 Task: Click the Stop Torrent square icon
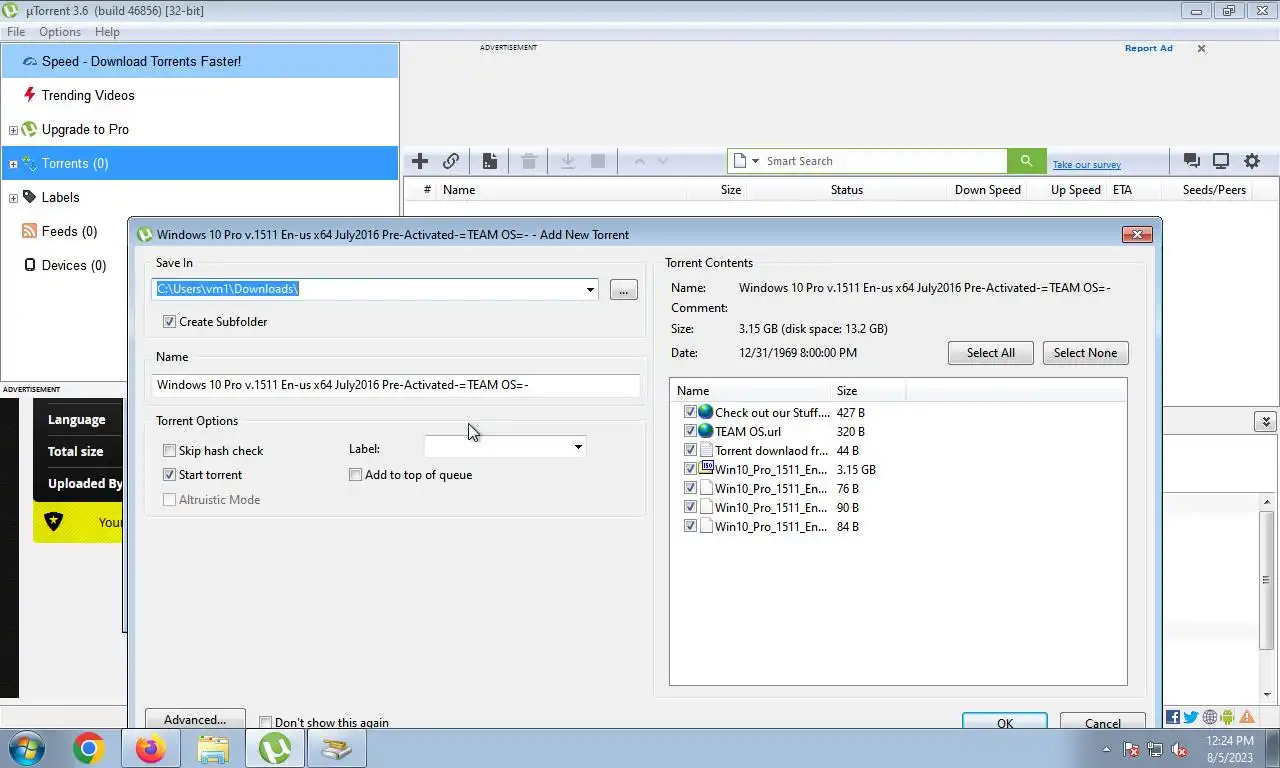tap(598, 161)
